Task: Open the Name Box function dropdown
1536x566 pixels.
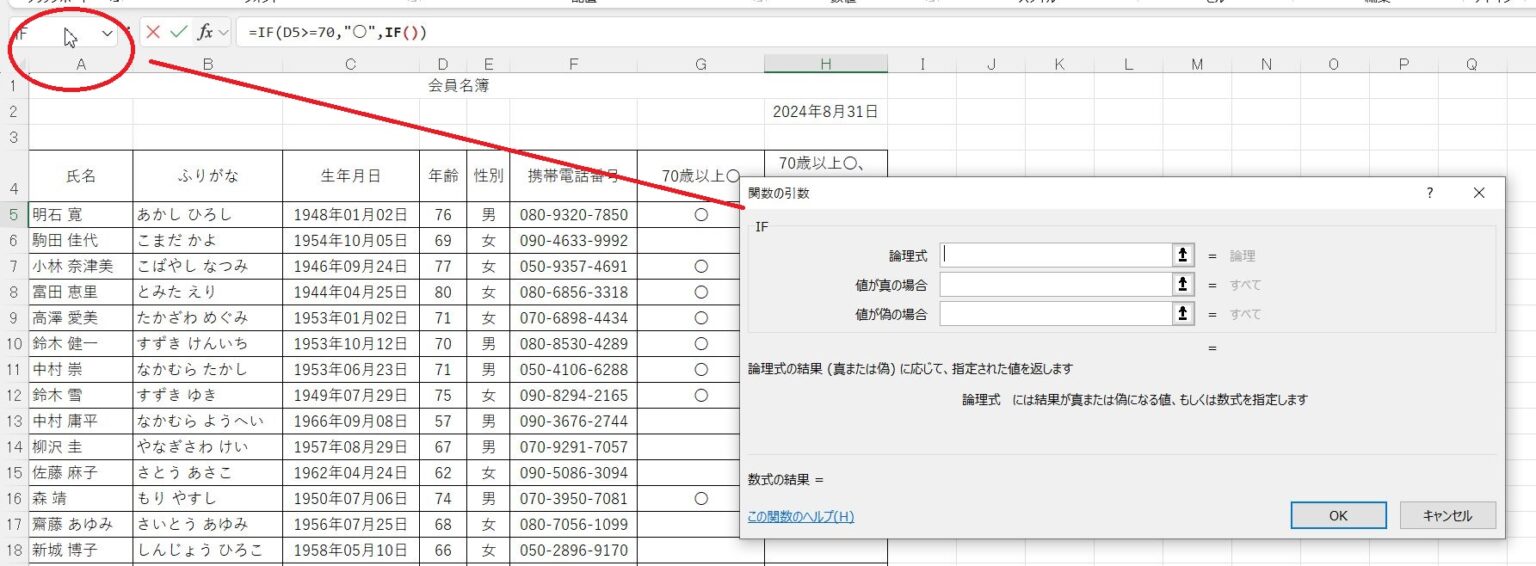Action: click(107, 33)
